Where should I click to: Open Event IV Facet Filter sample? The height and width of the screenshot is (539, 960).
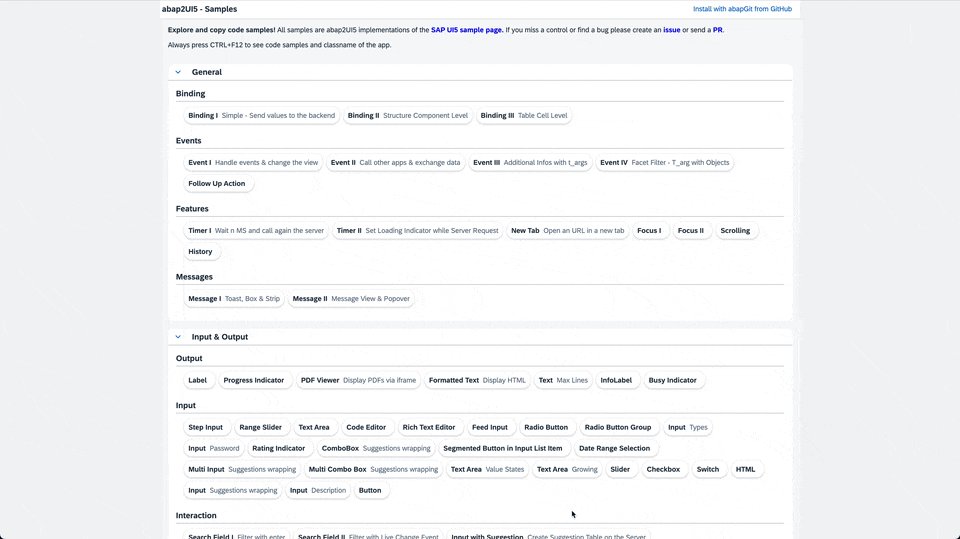click(x=665, y=162)
